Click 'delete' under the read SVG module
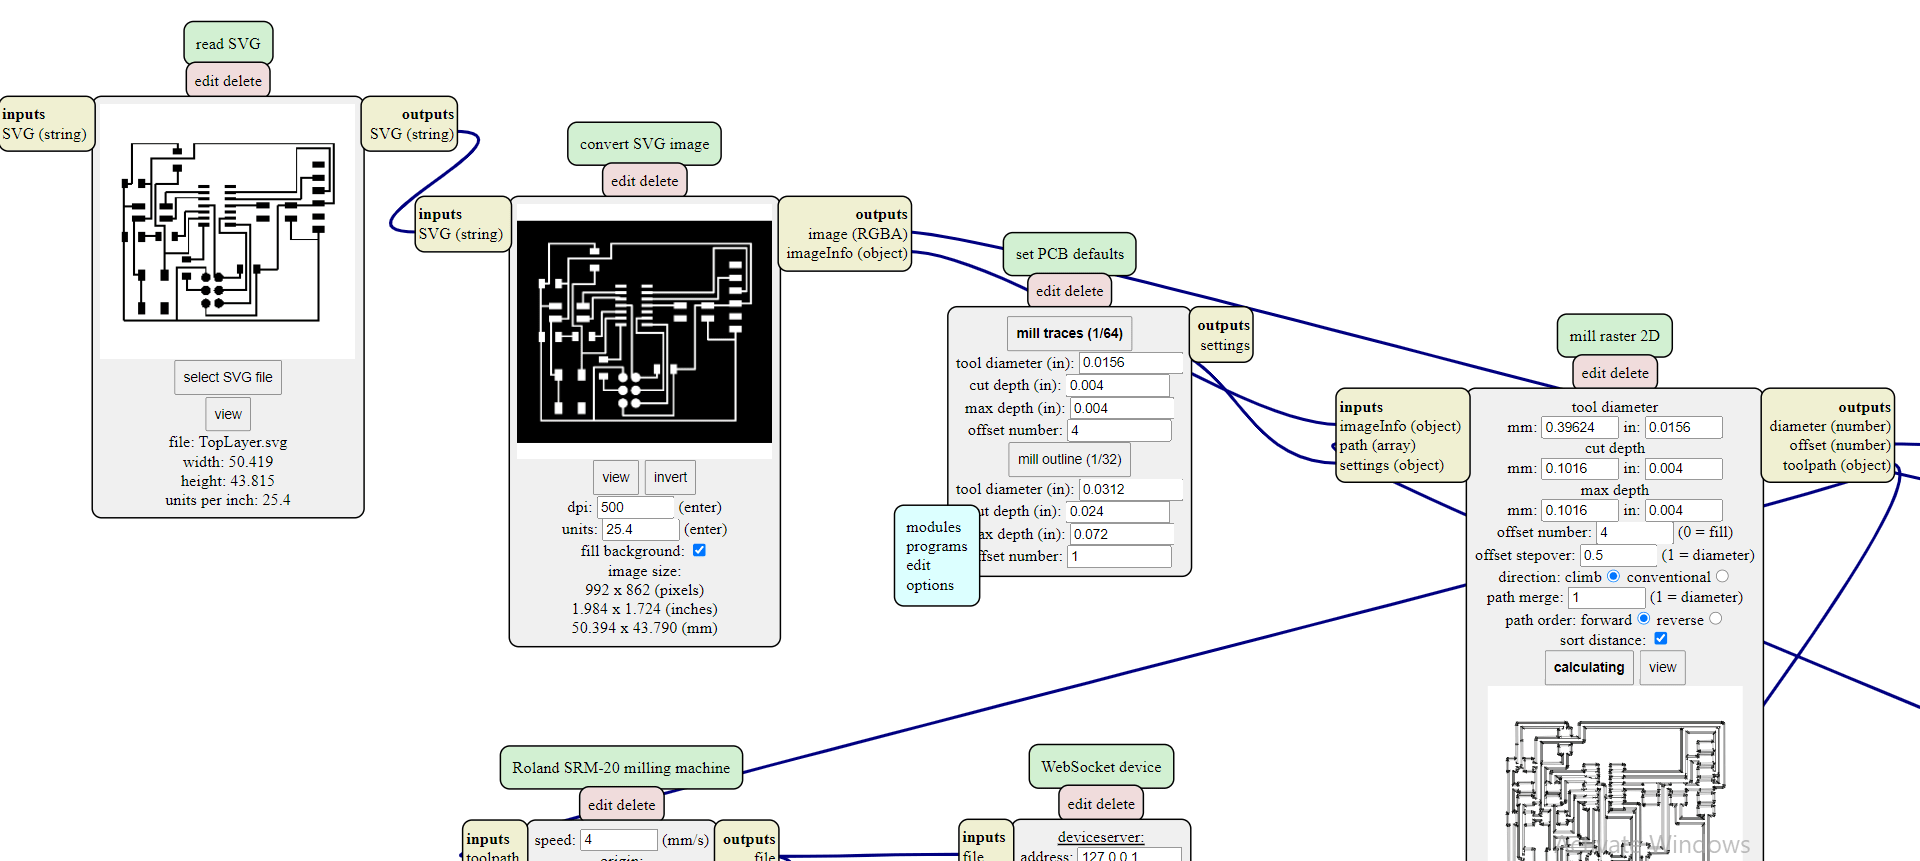This screenshot has height=861, width=1920. (243, 81)
